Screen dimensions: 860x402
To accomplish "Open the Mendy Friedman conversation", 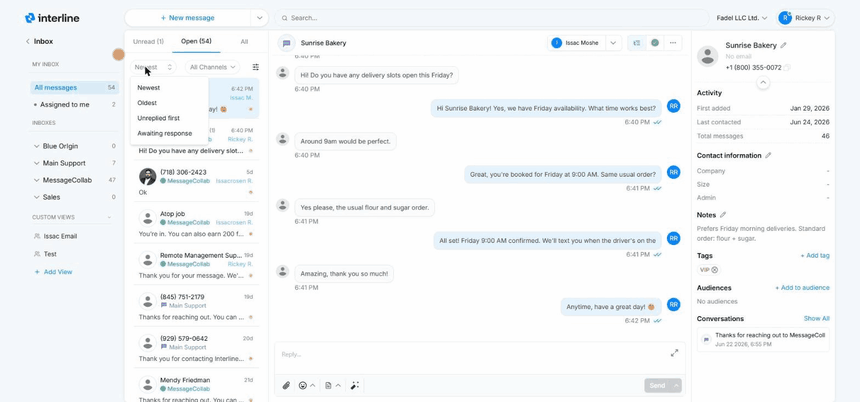I will (196, 387).
